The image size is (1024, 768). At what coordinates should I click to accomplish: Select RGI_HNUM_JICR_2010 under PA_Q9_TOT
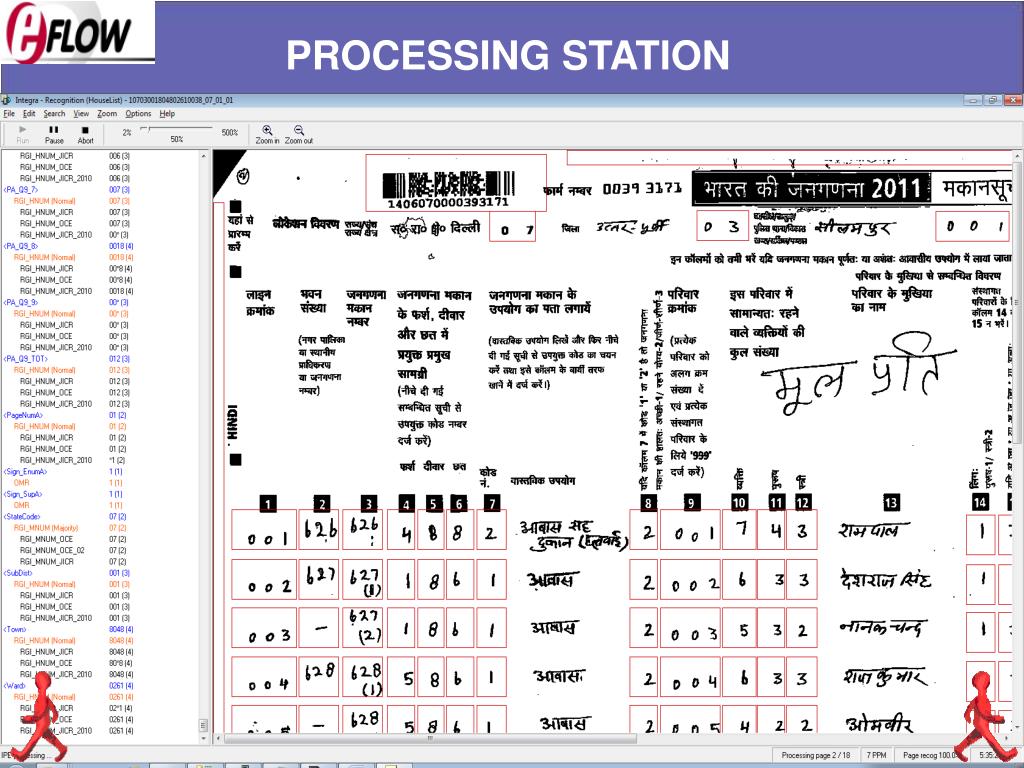click(x=56, y=404)
